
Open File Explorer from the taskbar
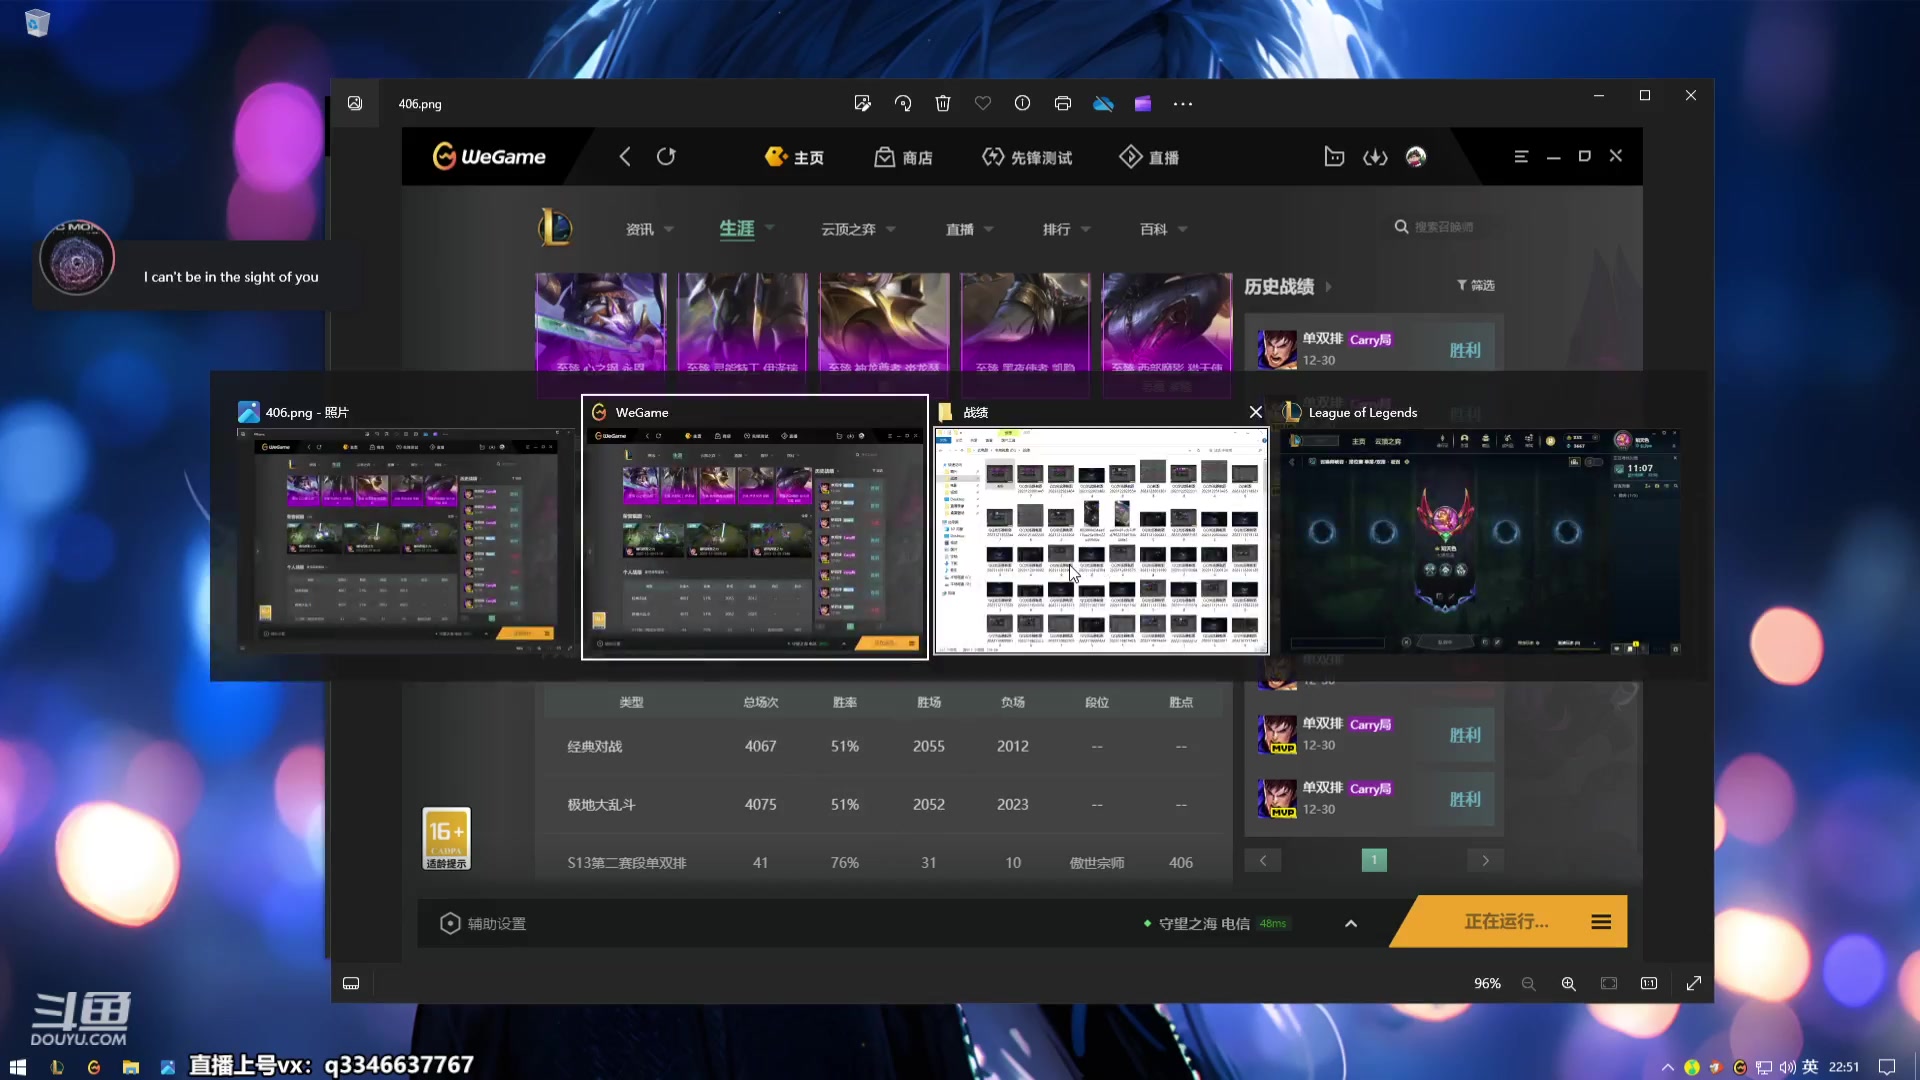(x=130, y=1067)
